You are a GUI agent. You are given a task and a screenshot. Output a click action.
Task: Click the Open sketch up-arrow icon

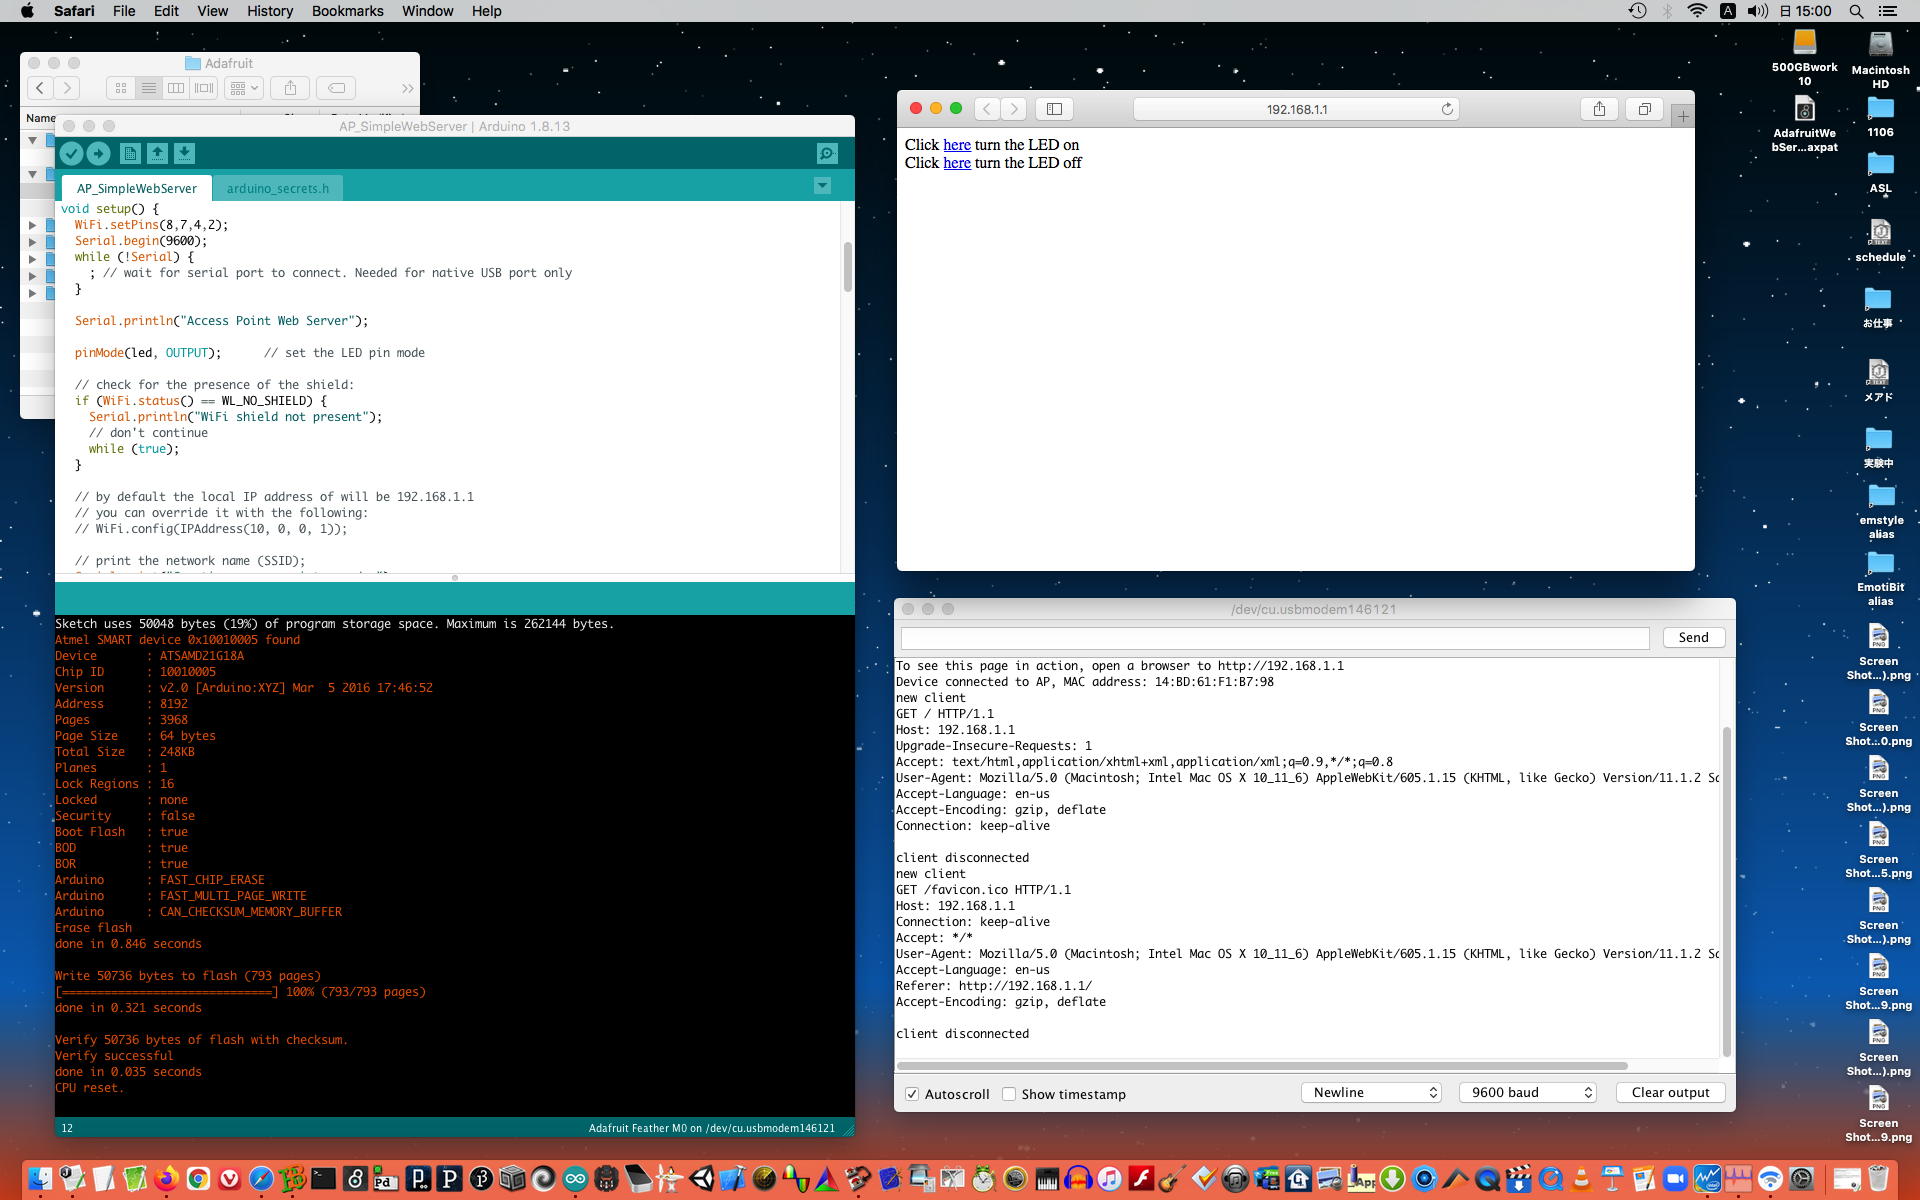(x=157, y=153)
